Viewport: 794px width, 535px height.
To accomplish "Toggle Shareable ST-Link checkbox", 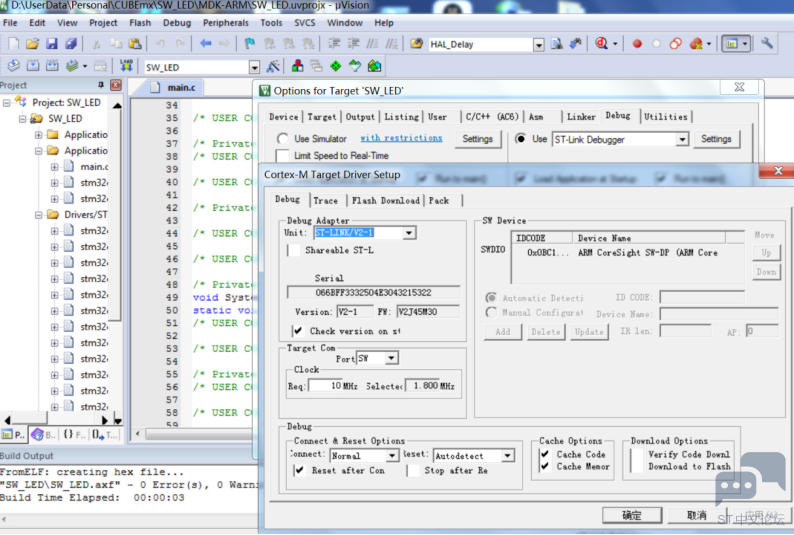I will pos(294,250).
